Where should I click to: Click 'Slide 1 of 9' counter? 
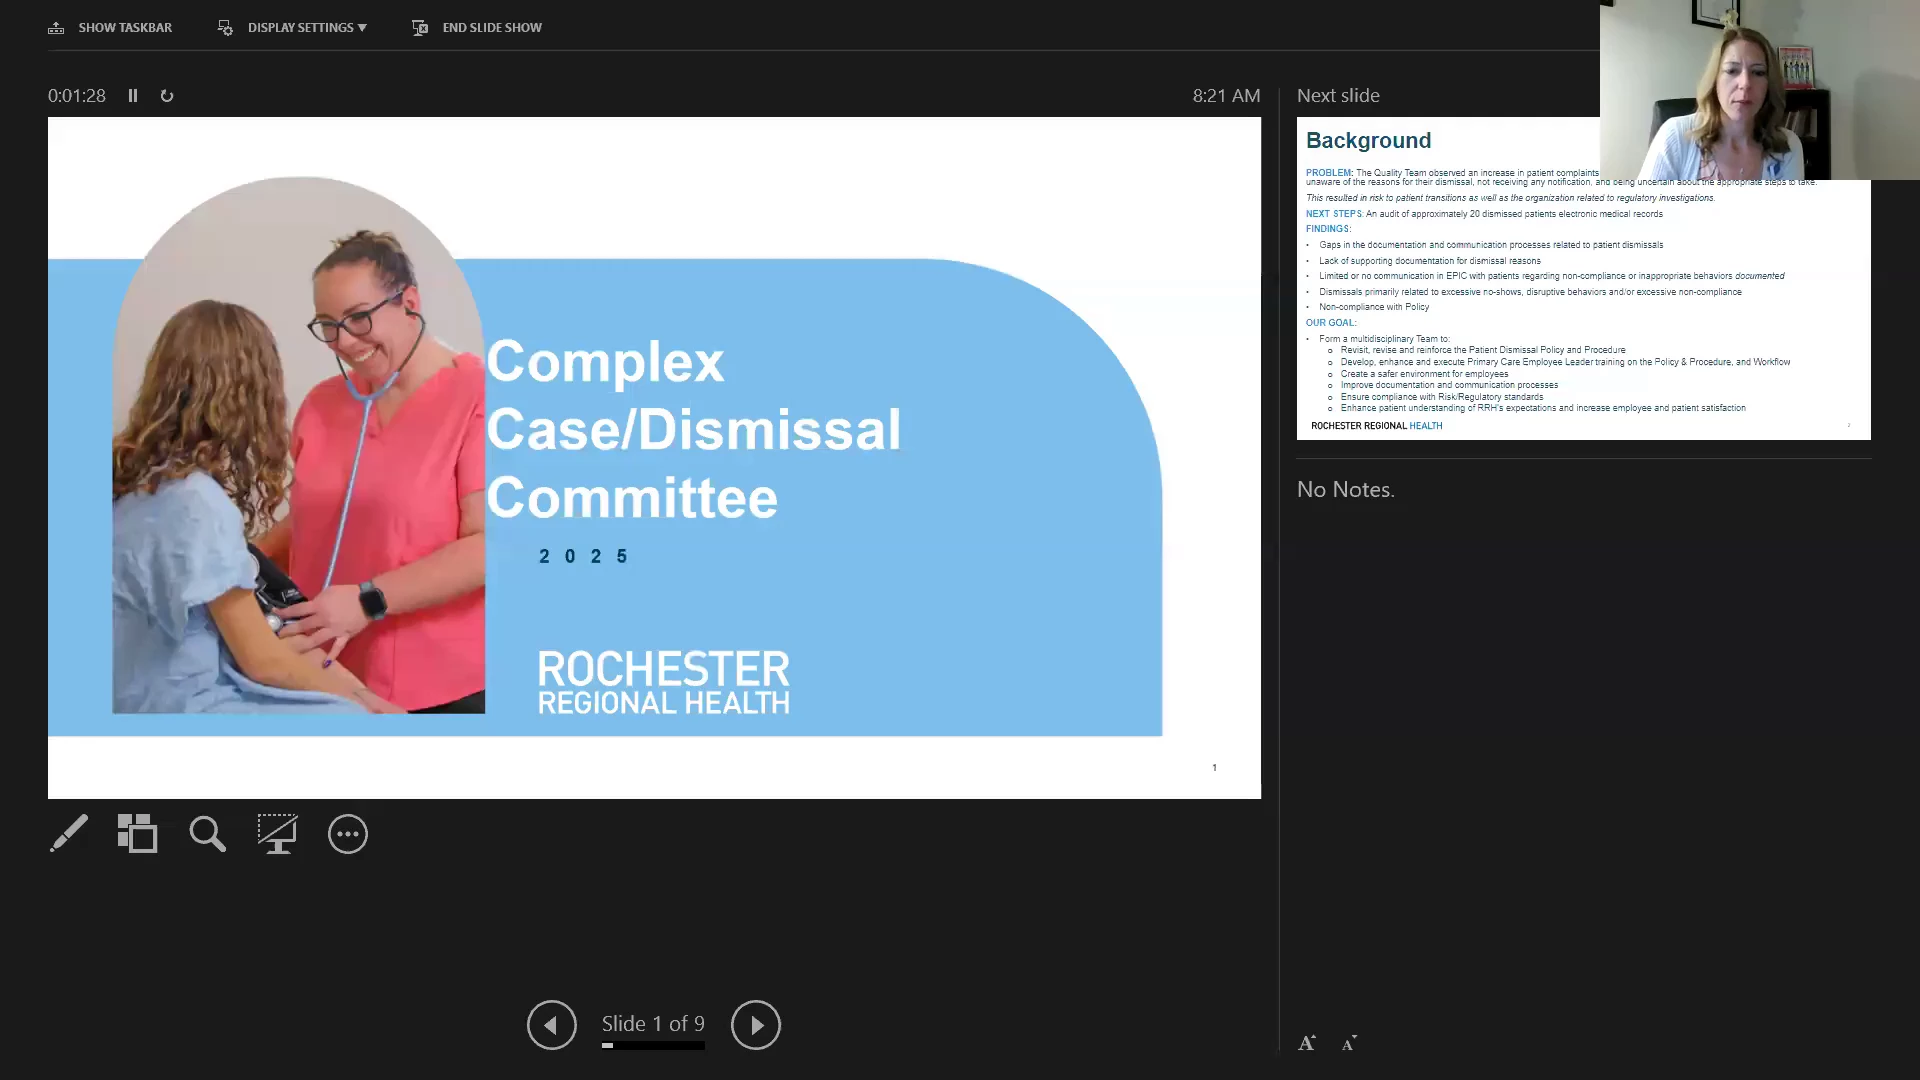pyautogui.click(x=653, y=1023)
